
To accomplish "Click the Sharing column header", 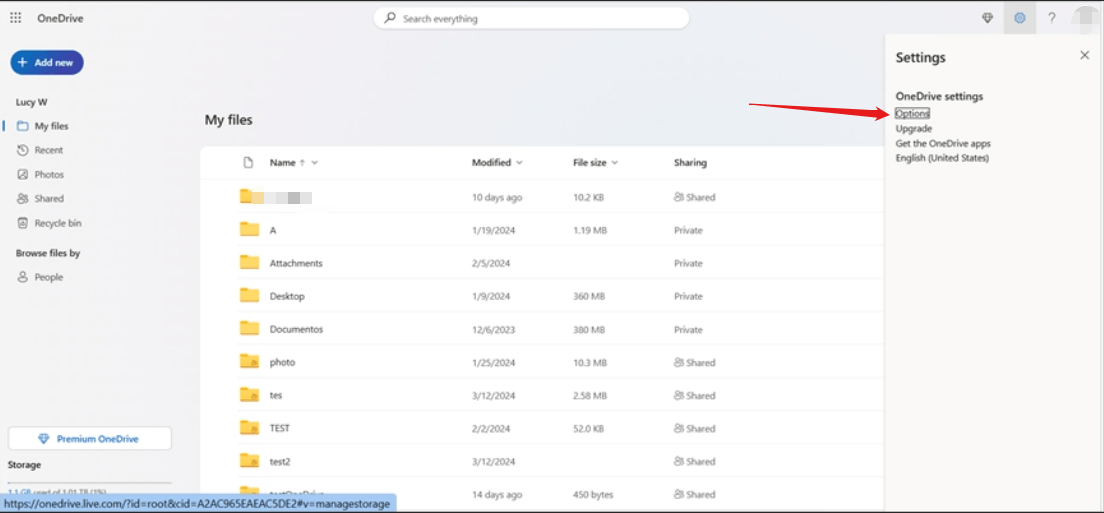I will [x=690, y=163].
